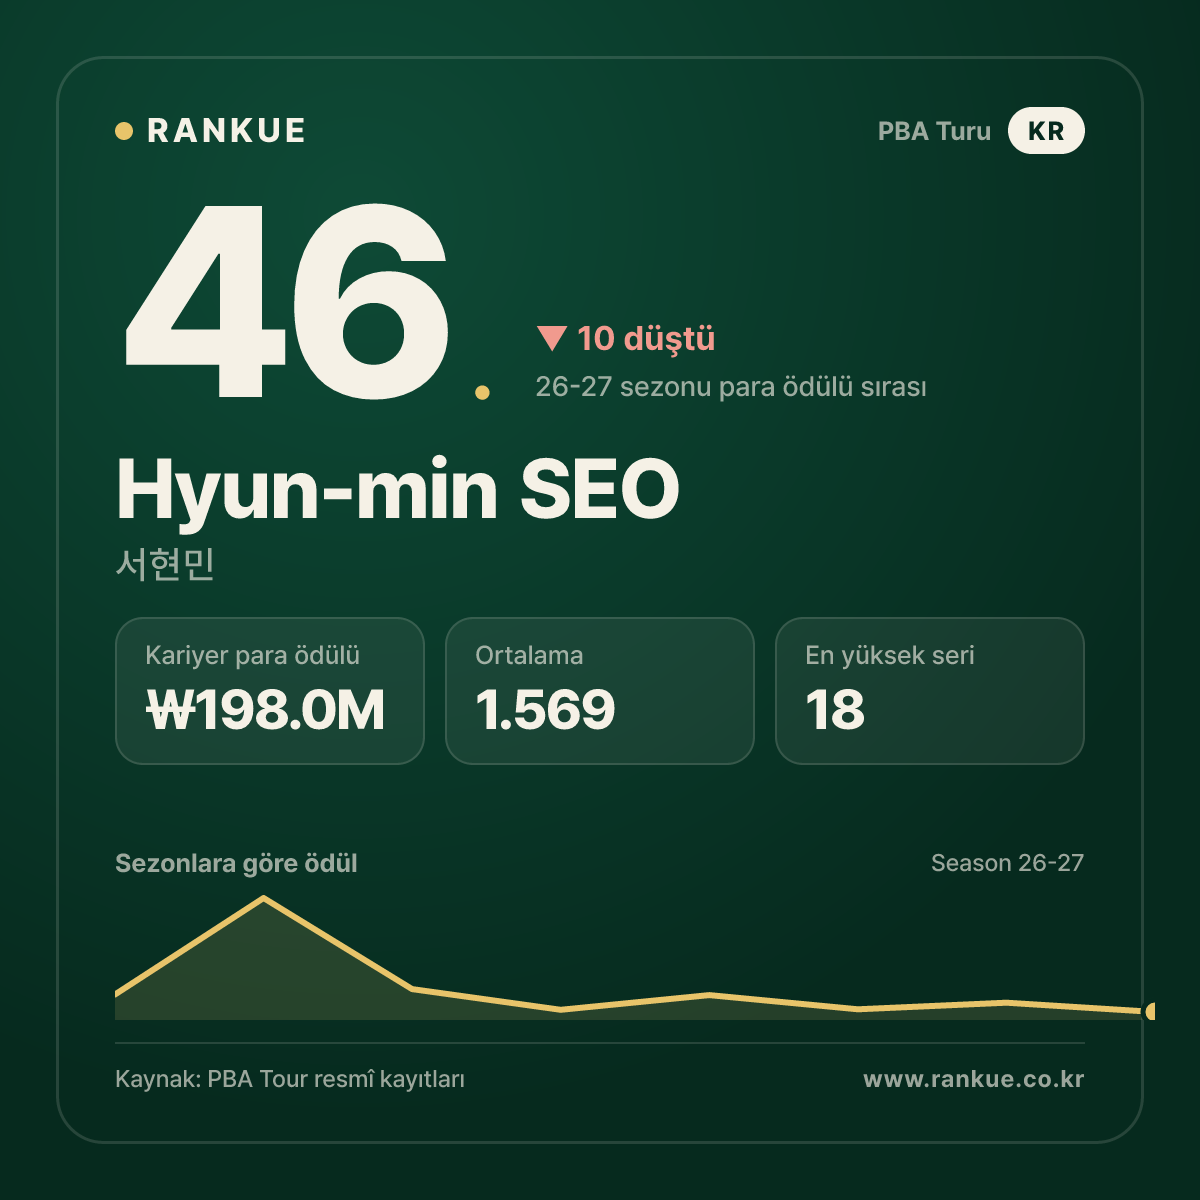Click the '26-27 sezonu para ödülü sırası' caption
Screen dimensions: 1200x1200
click(x=731, y=387)
